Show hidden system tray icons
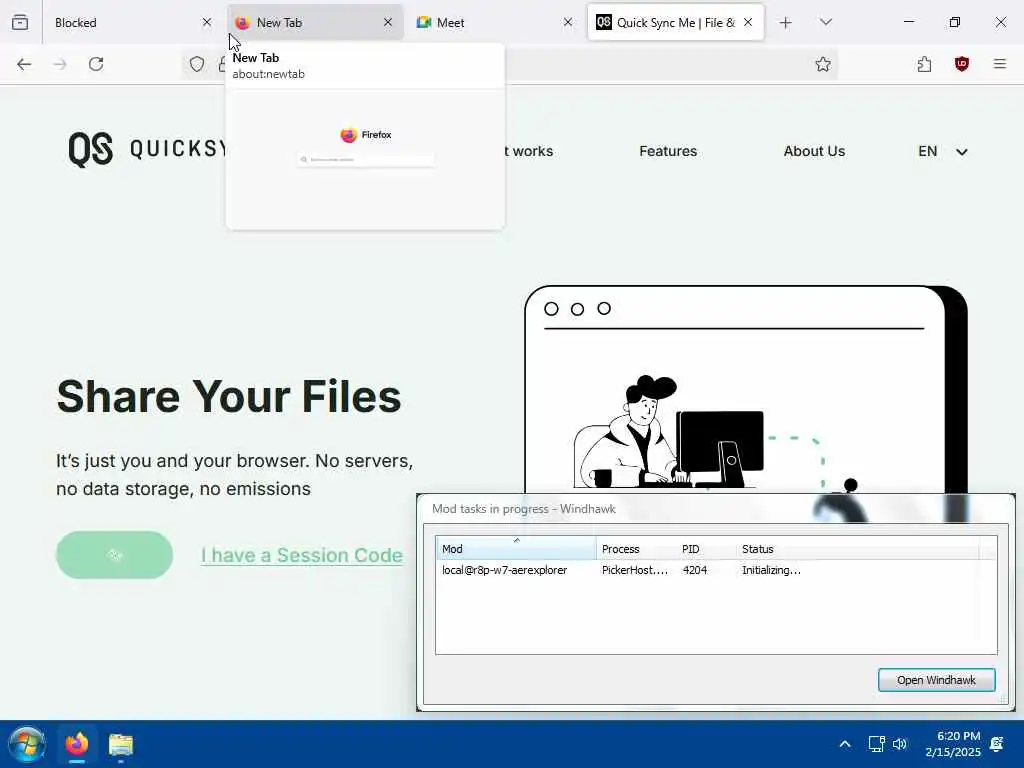This screenshot has height=768, width=1024. click(844, 744)
